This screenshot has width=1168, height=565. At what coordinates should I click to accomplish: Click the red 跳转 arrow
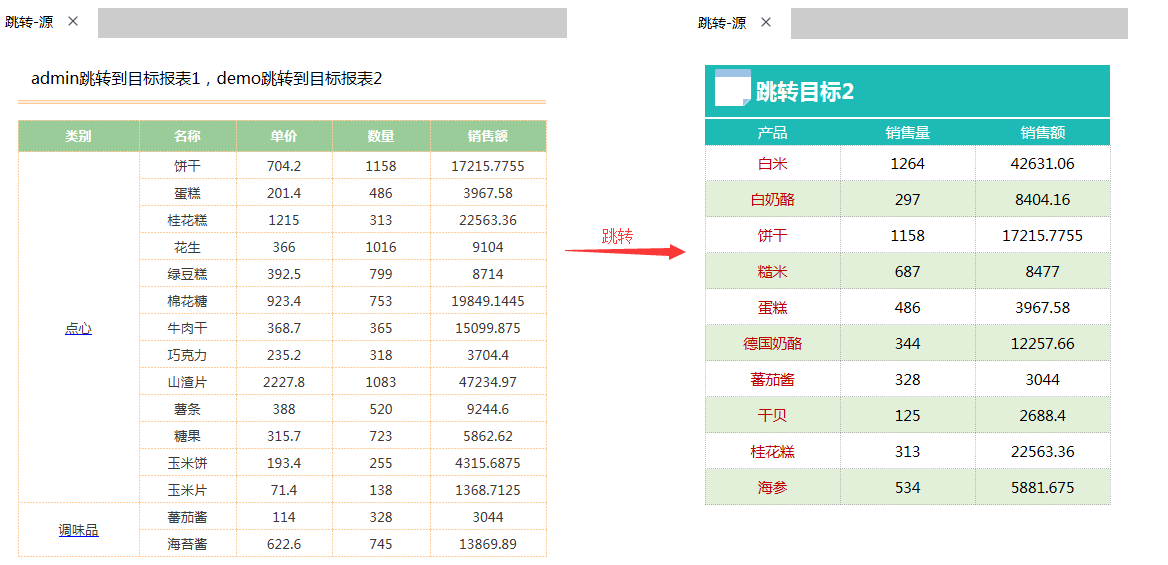tap(624, 251)
